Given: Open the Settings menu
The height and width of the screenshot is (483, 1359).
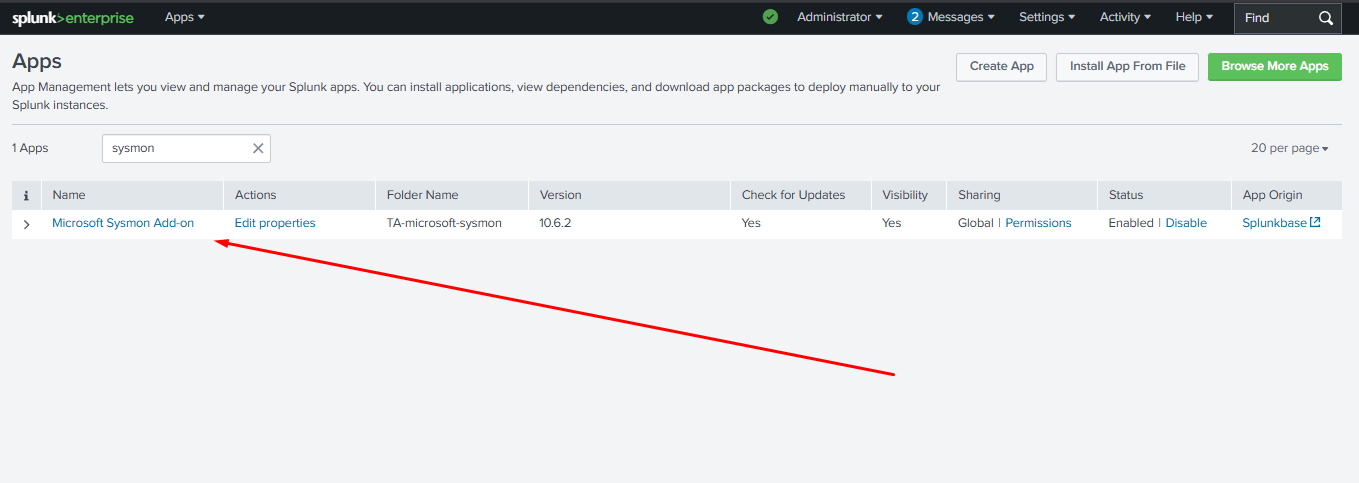Looking at the screenshot, I should coord(1047,17).
